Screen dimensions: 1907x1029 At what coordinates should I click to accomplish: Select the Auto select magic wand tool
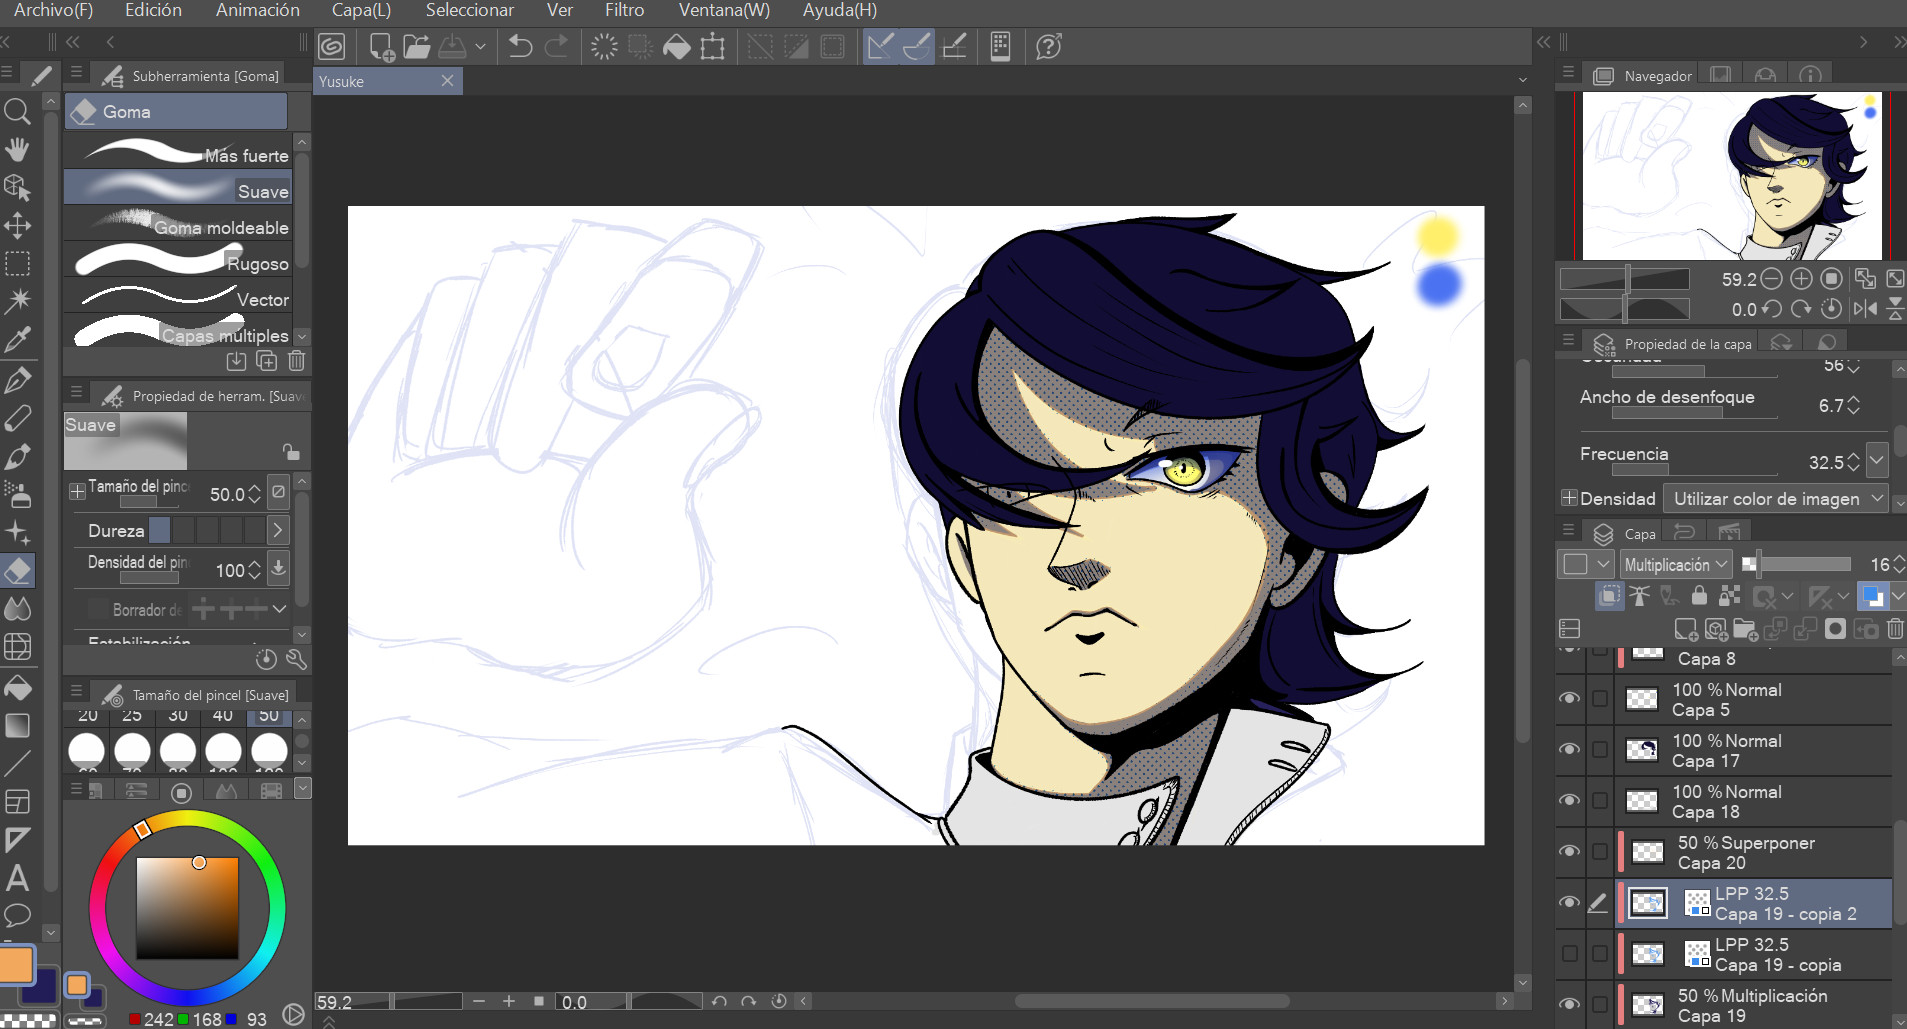tap(17, 301)
